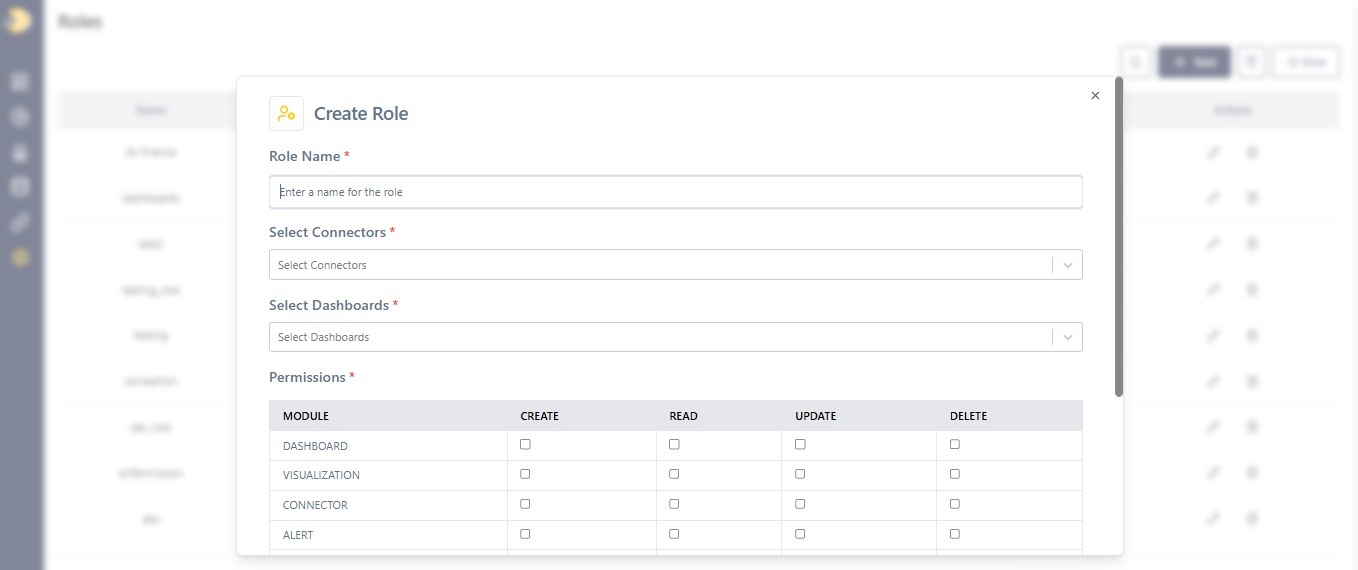This screenshot has width=1358, height=570.
Task: Click the Create Role dialog vertical scrollbar
Action: coord(1119,240)
